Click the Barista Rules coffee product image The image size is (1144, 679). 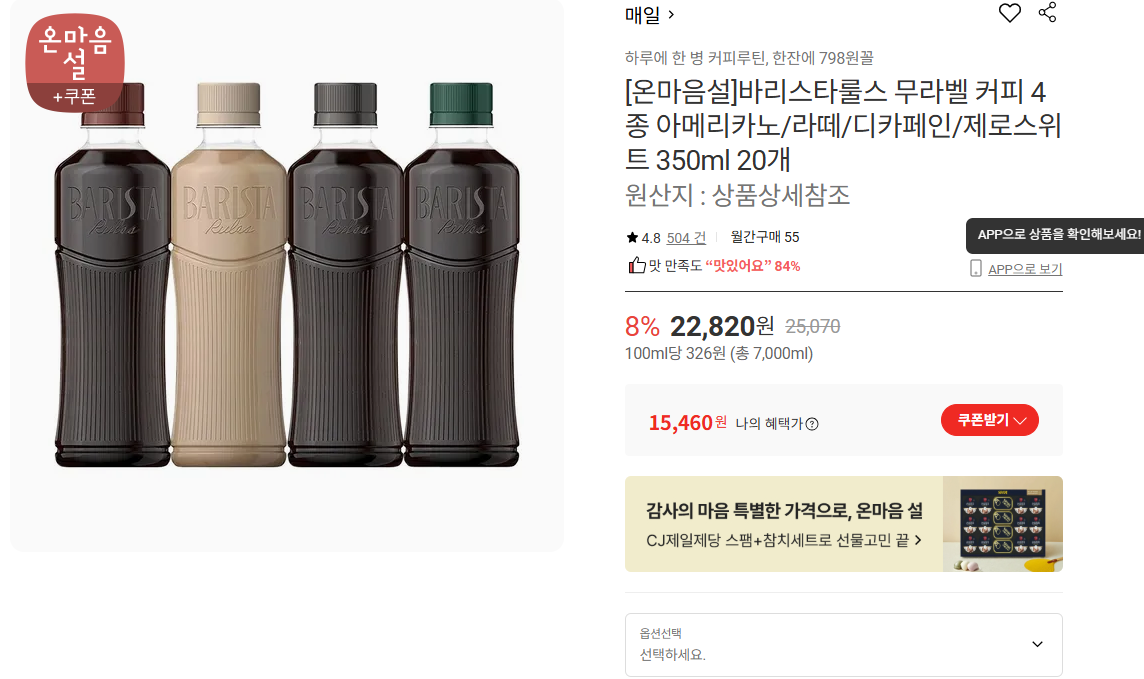(x=287, y=275)
